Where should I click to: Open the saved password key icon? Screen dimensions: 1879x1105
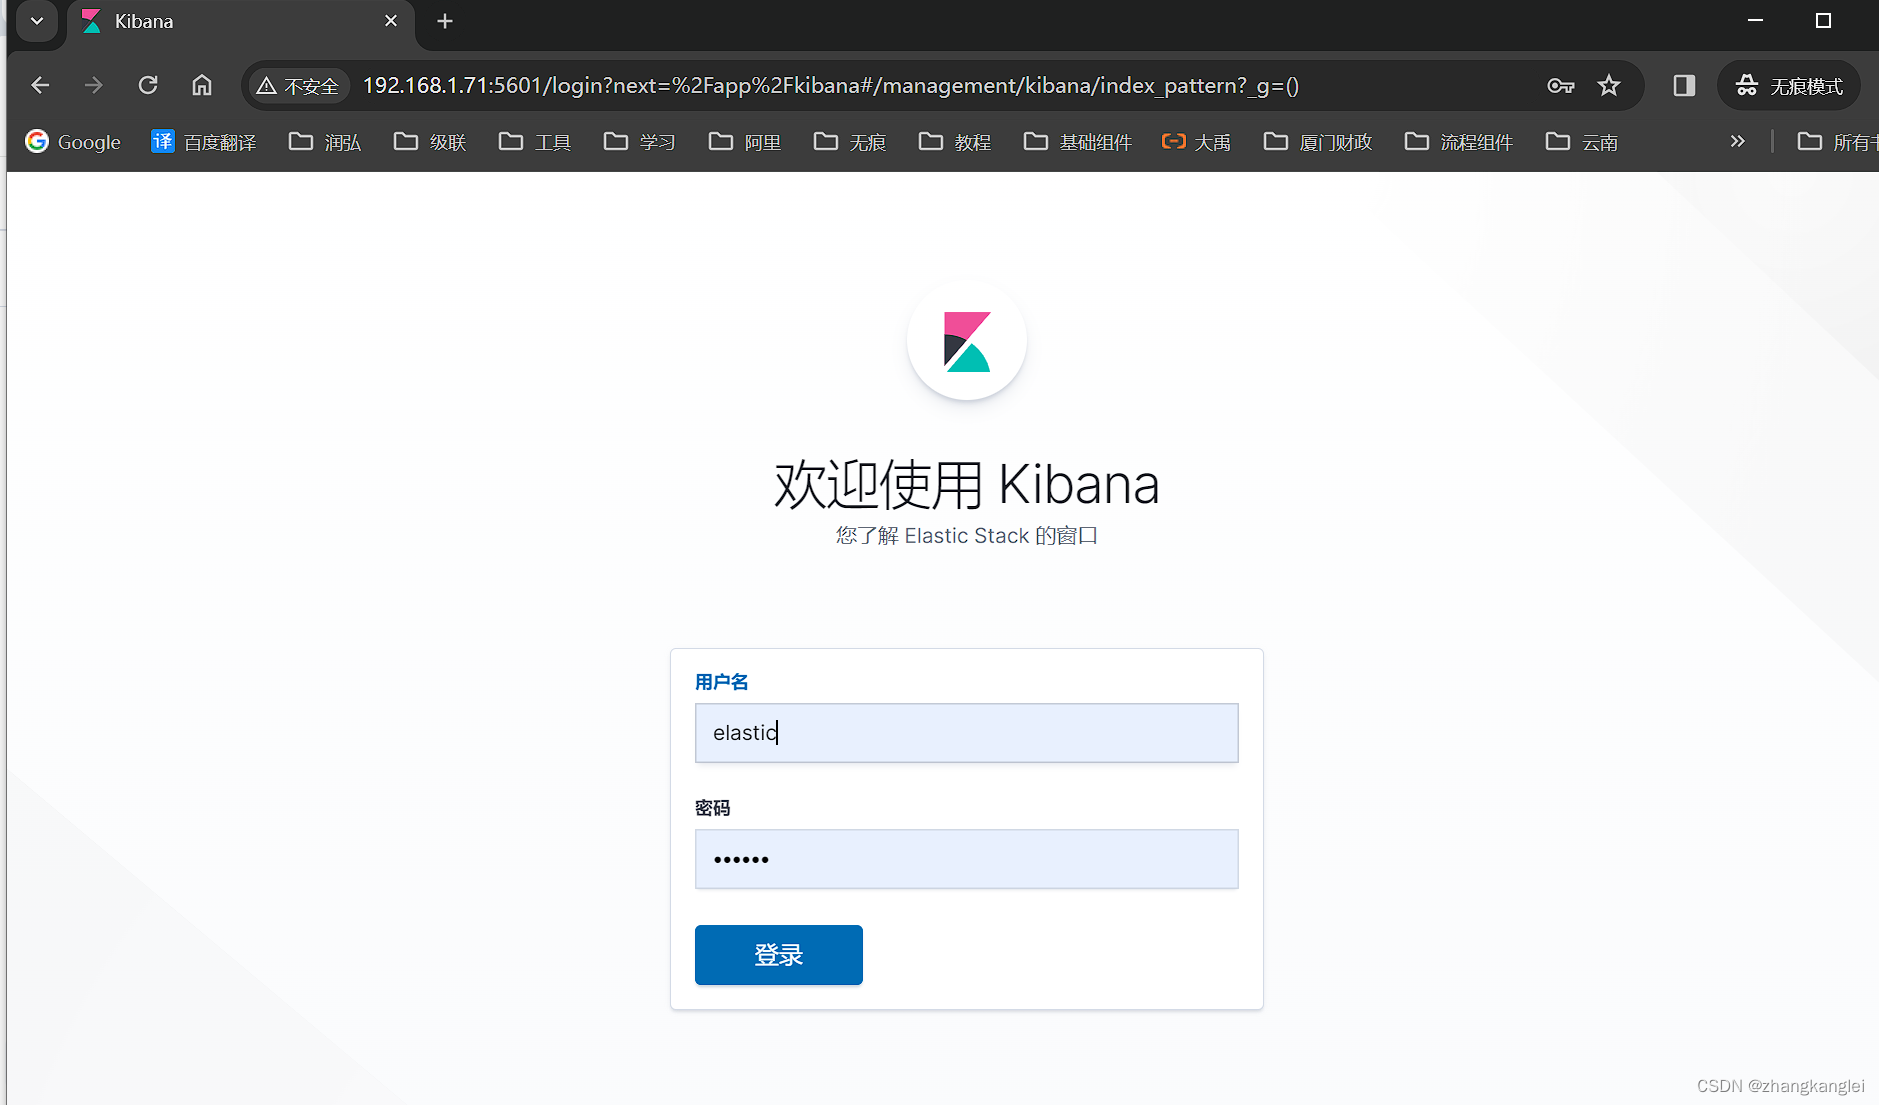pos(1561,86)
